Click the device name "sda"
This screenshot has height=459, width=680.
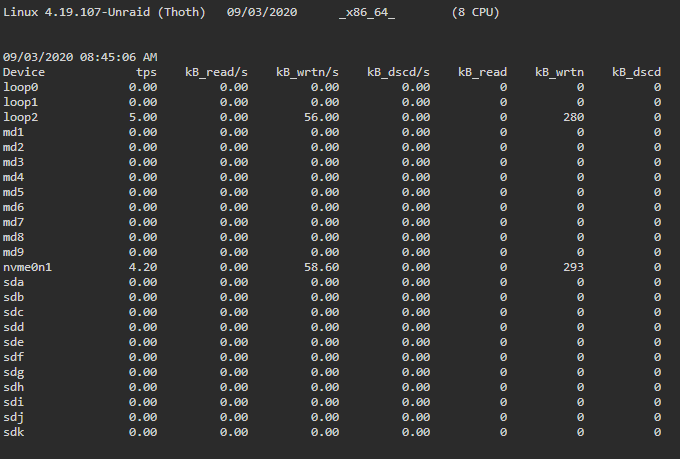click(x=13, y=282)
